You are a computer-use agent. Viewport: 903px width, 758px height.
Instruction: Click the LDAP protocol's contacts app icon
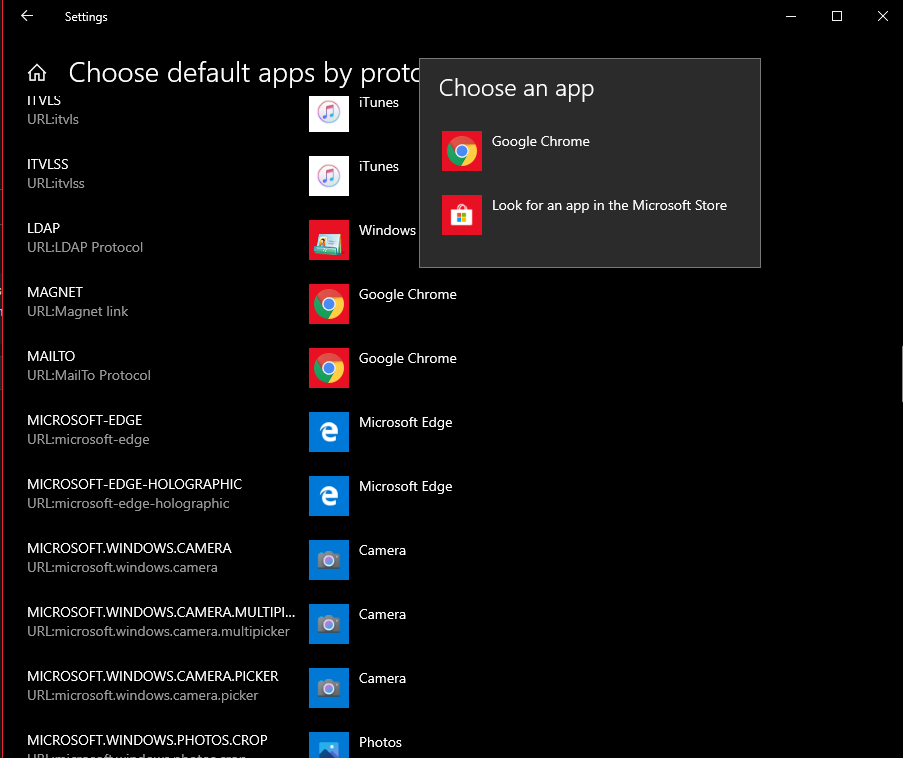[x=328, y=240]
